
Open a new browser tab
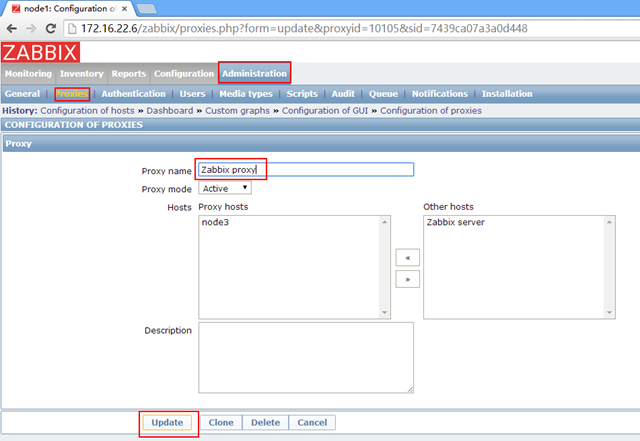click(146, 9)
